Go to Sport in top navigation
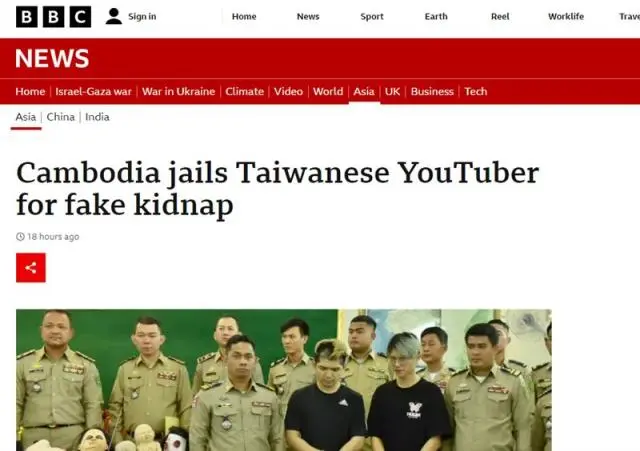640x451 pixels. [x=372, y=17]
